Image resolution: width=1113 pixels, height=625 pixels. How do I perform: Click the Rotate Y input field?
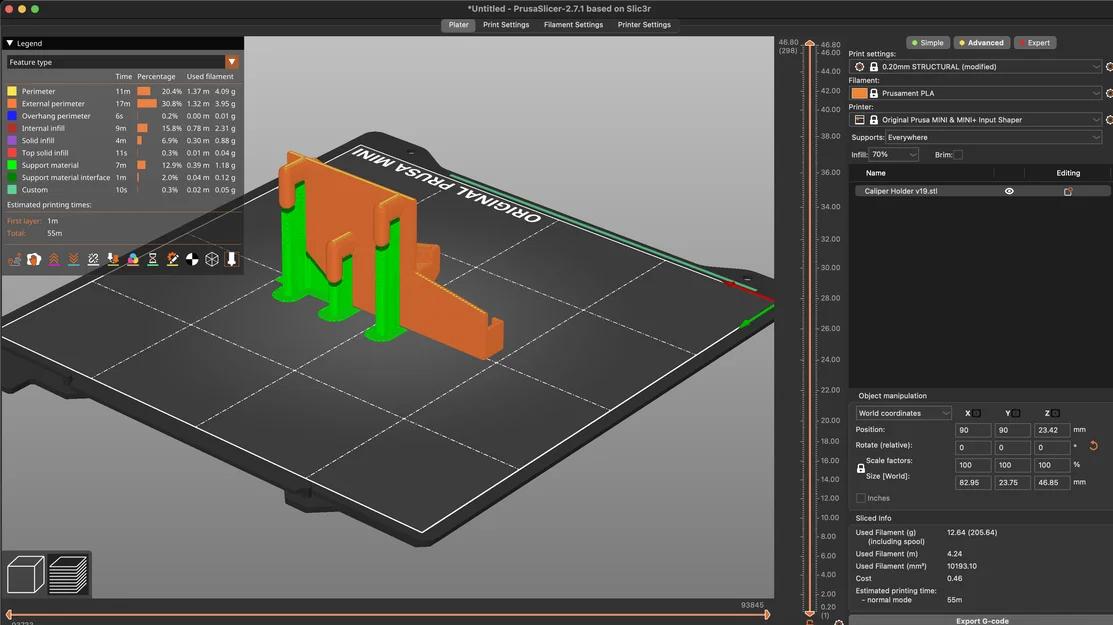coord(1011,448)
